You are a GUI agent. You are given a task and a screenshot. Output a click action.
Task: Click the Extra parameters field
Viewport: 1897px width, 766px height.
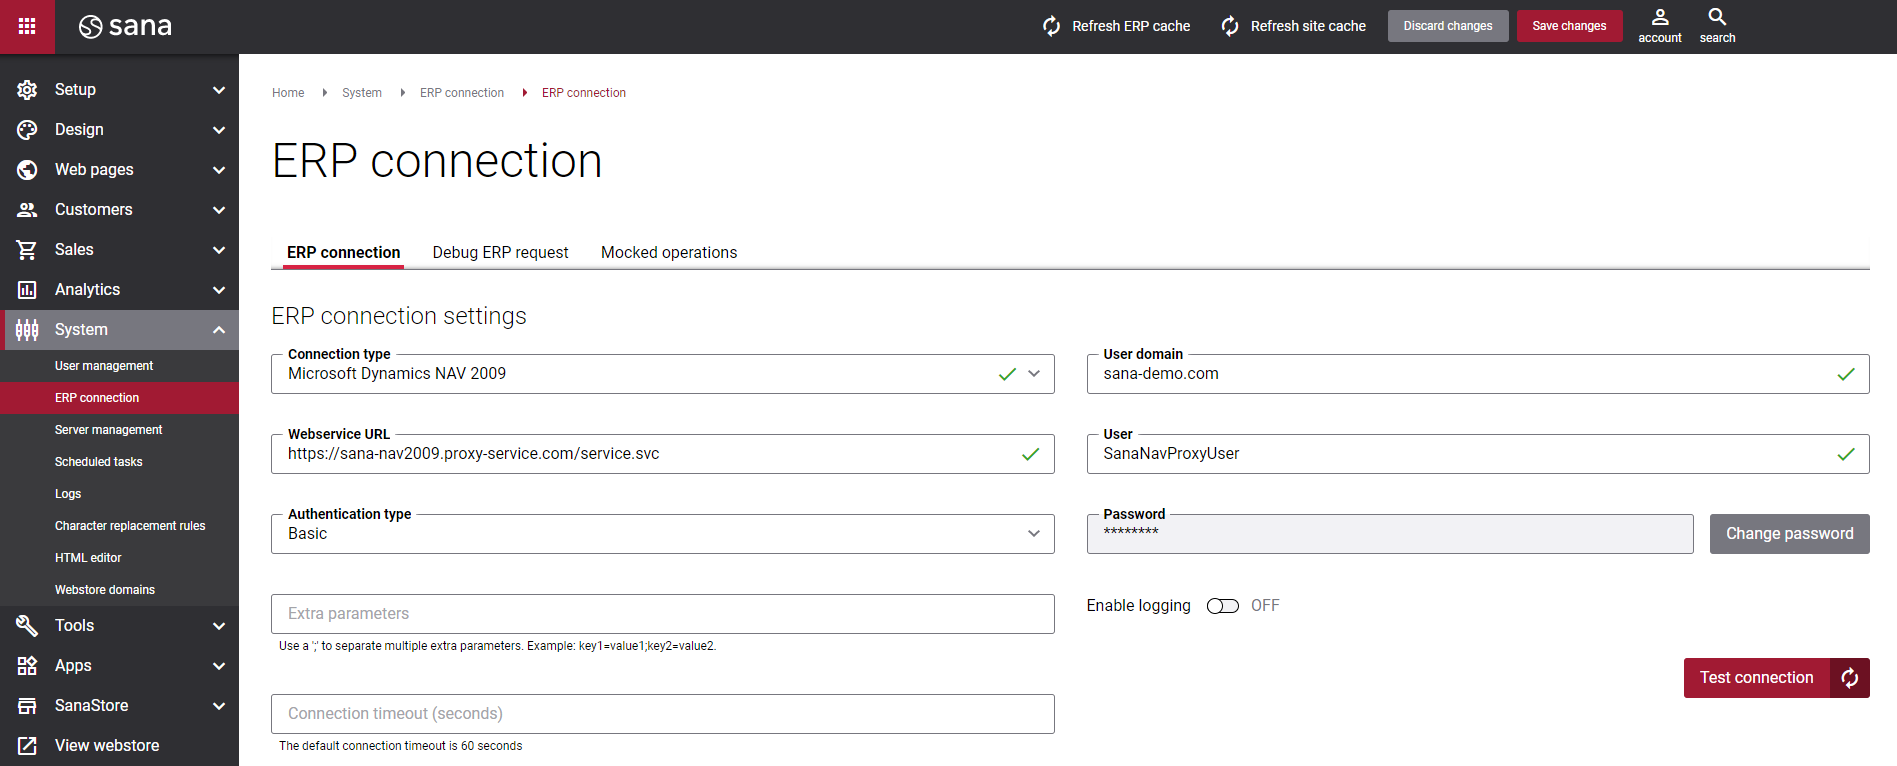662,614
